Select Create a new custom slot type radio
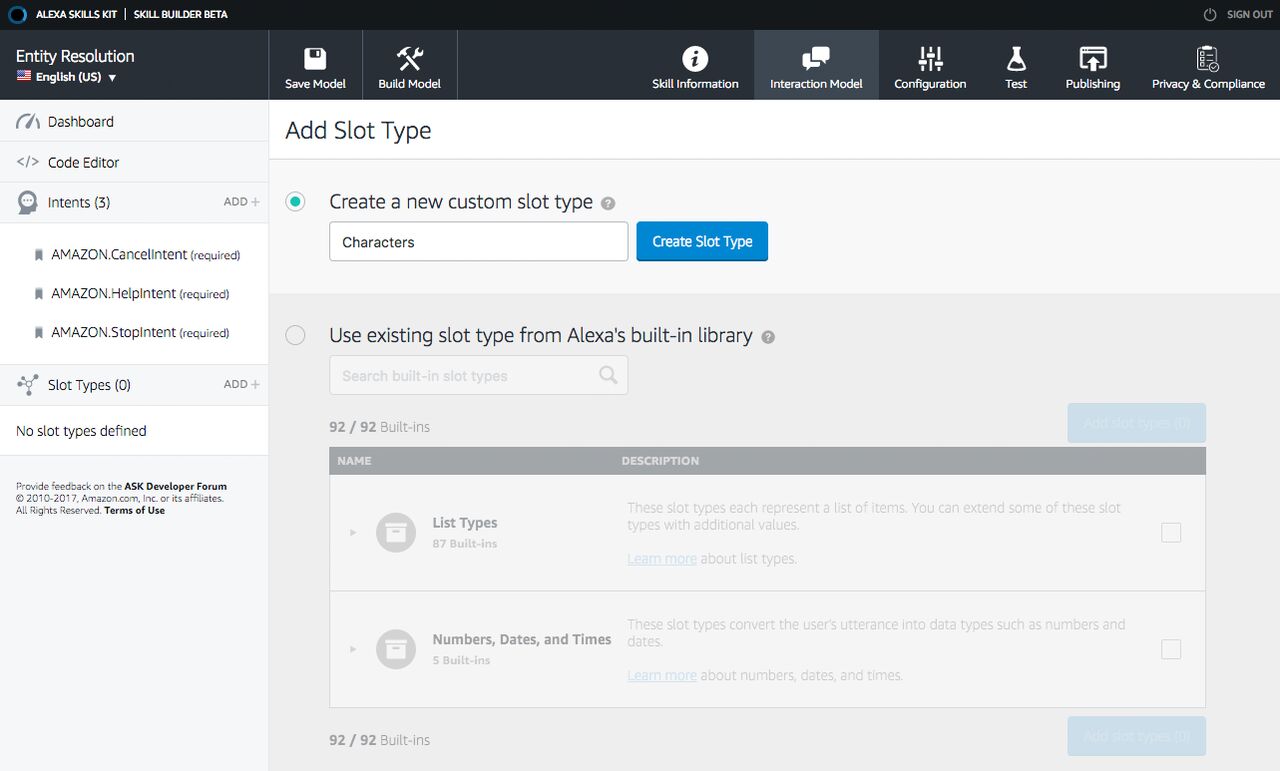This screenshot has height=771, width=1280. coord(295,202)
